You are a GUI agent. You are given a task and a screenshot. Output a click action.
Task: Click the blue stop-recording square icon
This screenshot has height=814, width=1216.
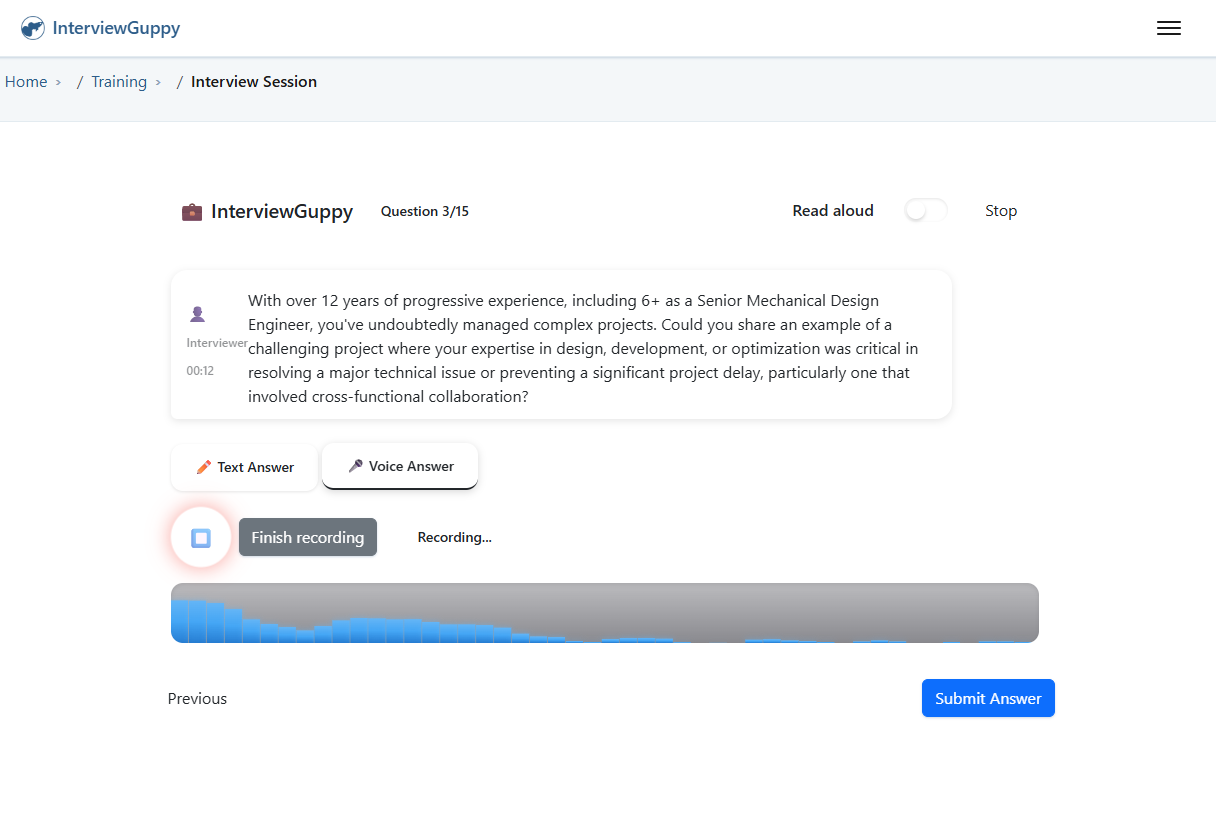pyautogui.click(x=200, y=537)
